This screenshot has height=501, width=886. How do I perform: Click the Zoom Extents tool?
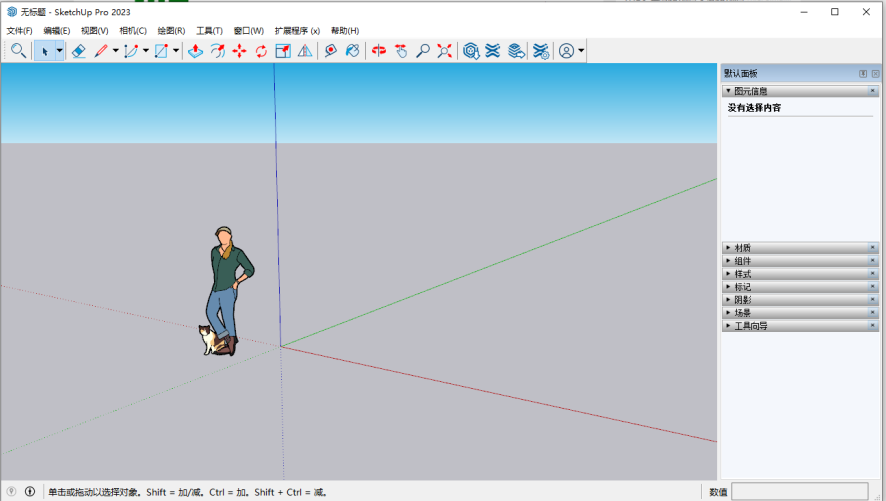445,51
